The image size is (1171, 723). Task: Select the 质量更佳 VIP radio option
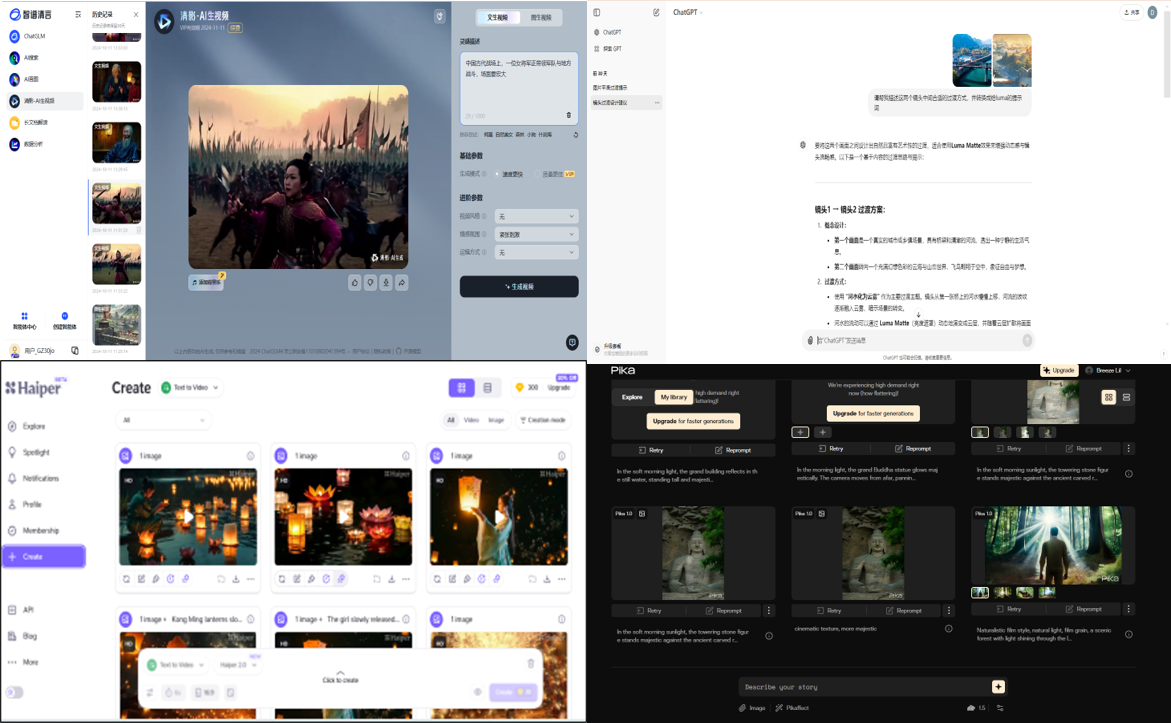538,174
